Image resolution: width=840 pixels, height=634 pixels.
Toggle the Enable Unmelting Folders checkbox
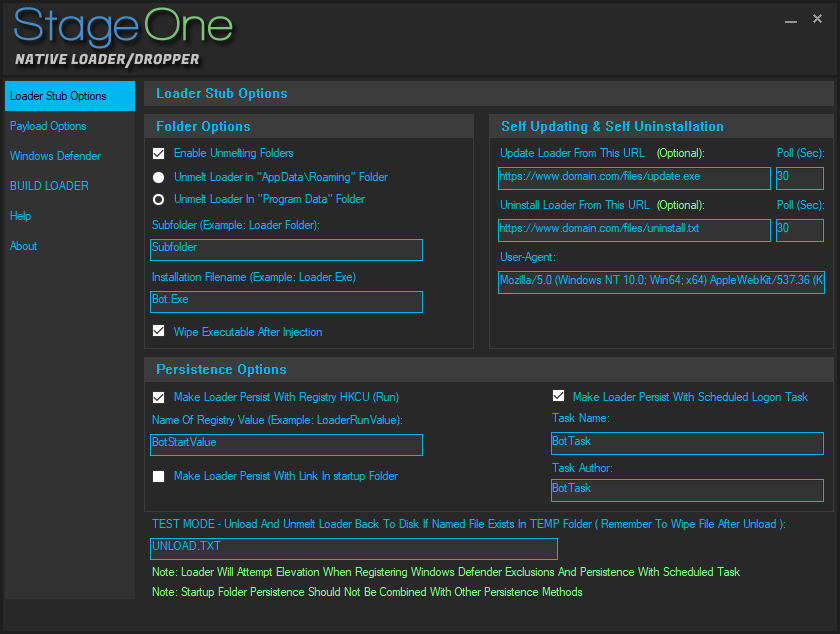click(159, 154)
